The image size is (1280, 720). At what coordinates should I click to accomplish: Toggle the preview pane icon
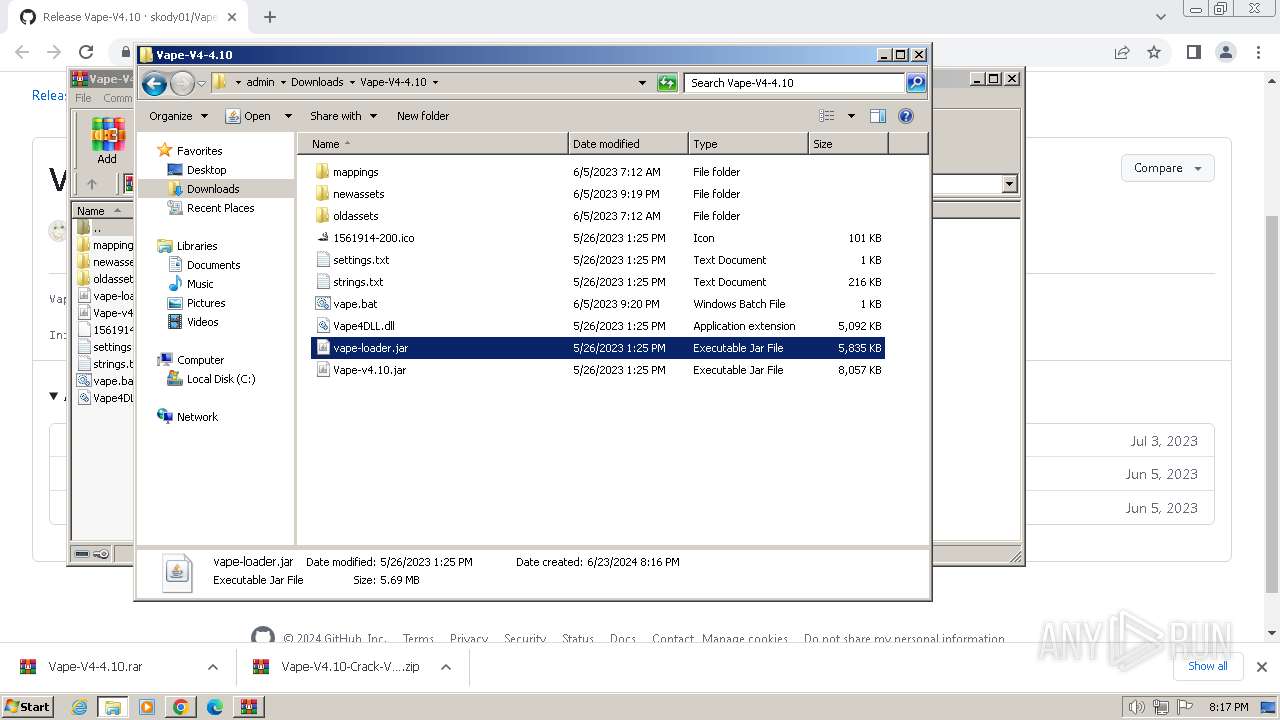878,116
